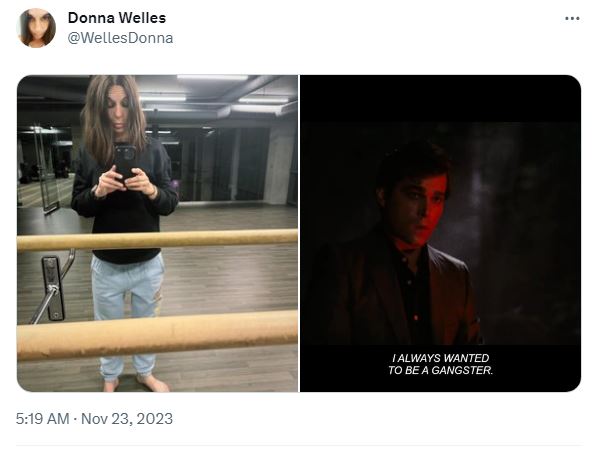This screenshot has width=592, height=452.
Task: Open the three-dot more options menu
Action: coord(572,19)
